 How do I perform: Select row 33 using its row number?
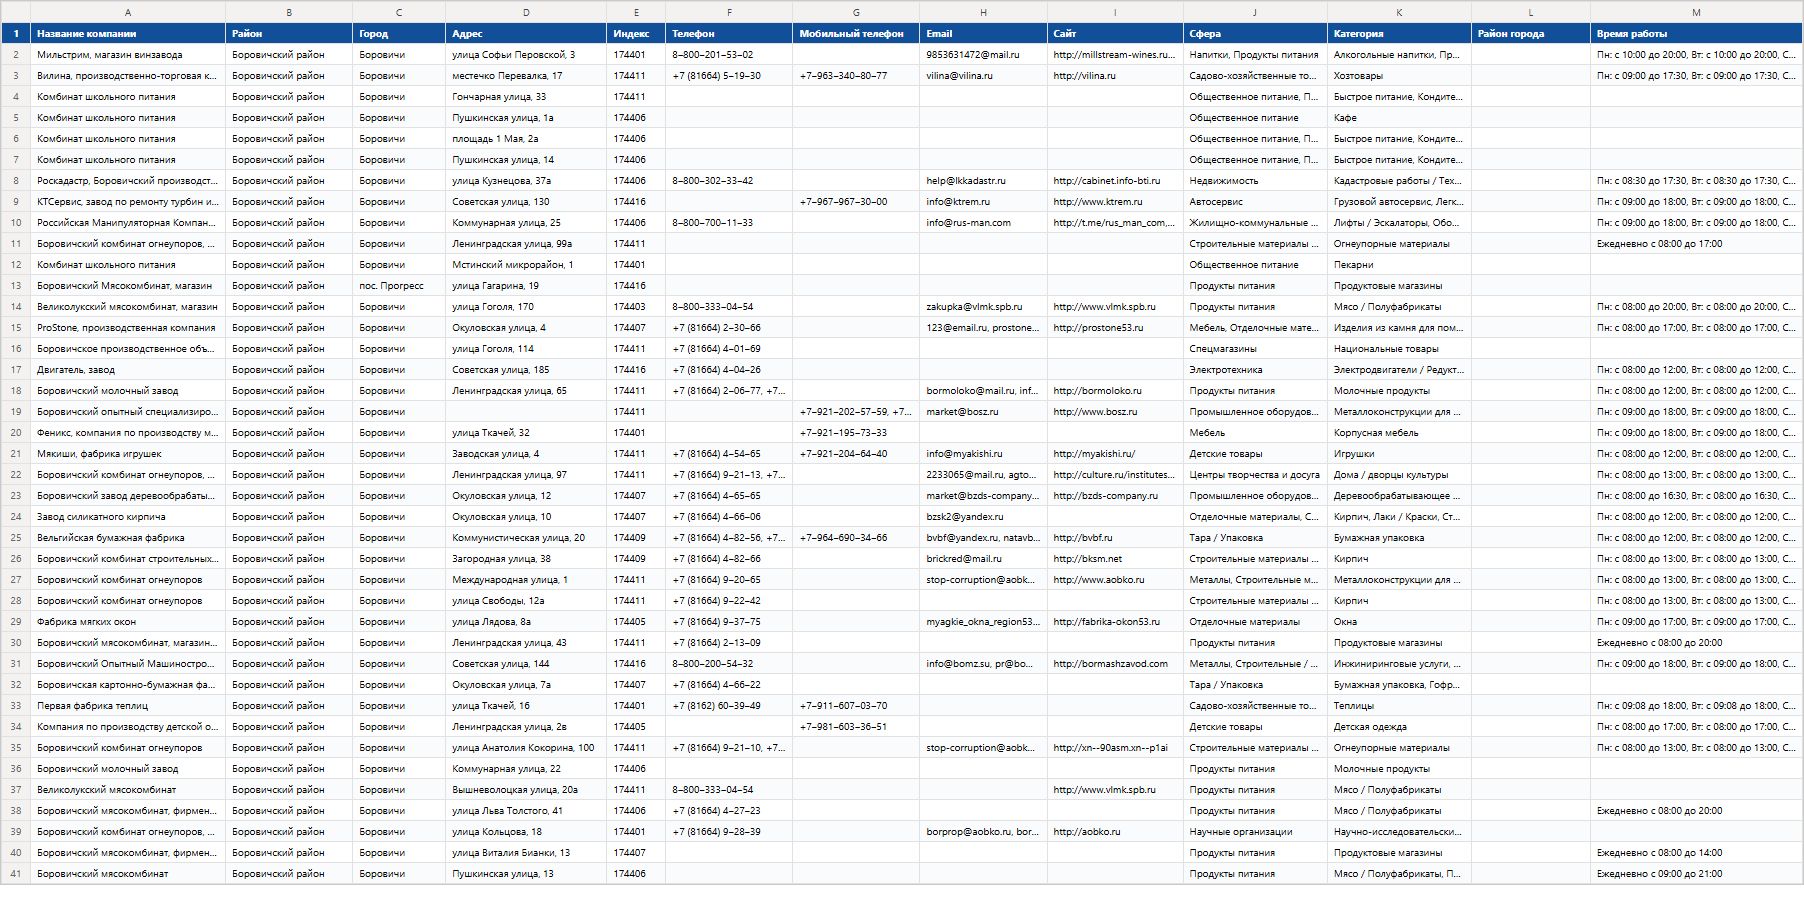click(x=15, y=706)
